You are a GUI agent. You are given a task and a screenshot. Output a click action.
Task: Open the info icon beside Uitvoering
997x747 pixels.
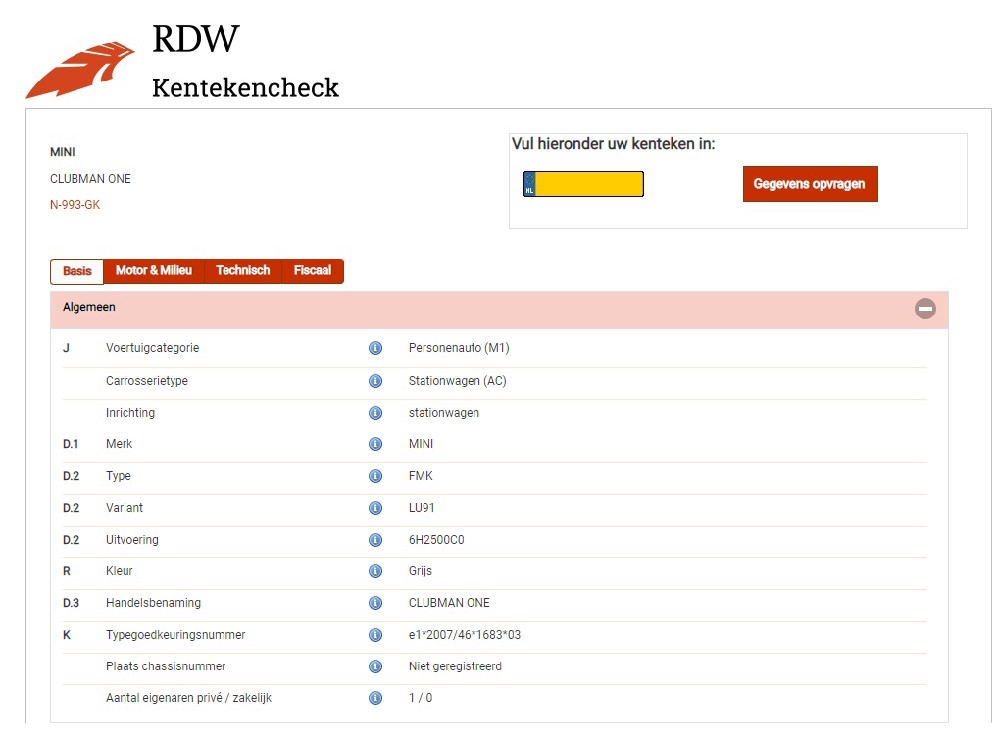pyautogui.click(x=375, y=540)
